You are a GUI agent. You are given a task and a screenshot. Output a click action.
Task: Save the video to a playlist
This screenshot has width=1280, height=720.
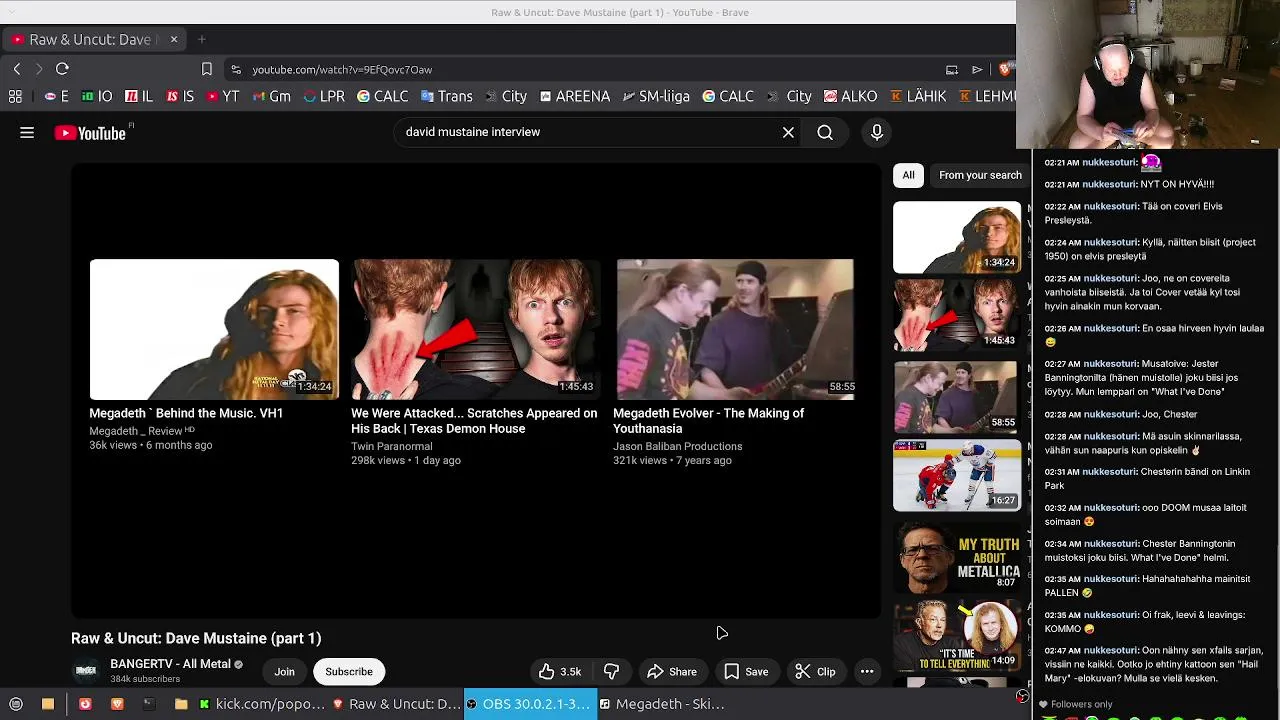[746, 672]
